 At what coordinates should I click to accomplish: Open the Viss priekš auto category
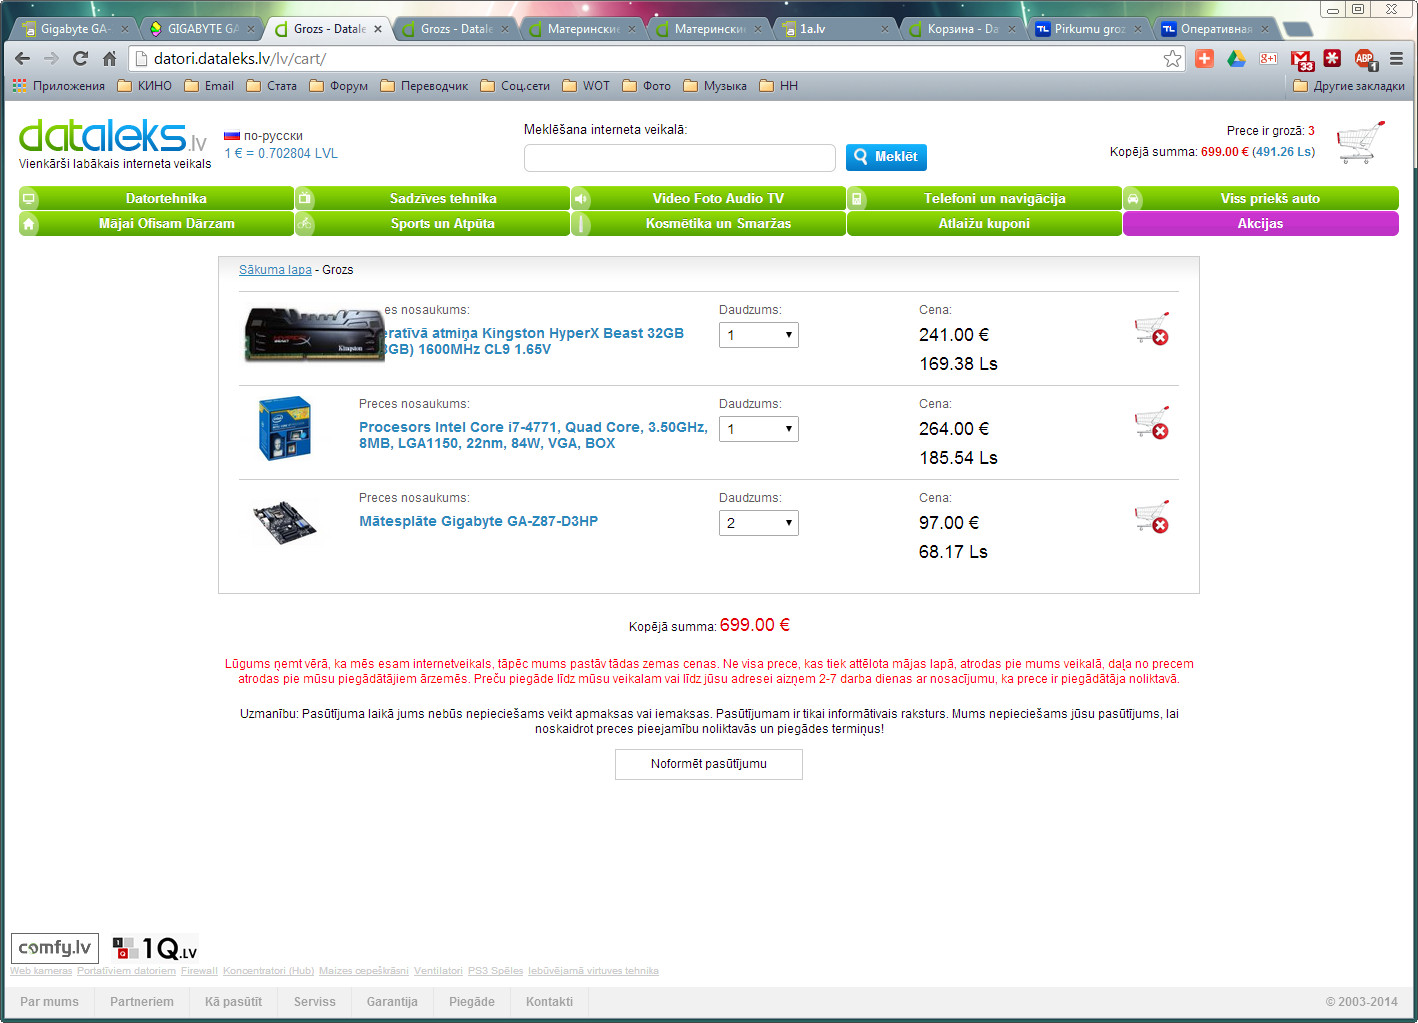[x=1260, y=198]
